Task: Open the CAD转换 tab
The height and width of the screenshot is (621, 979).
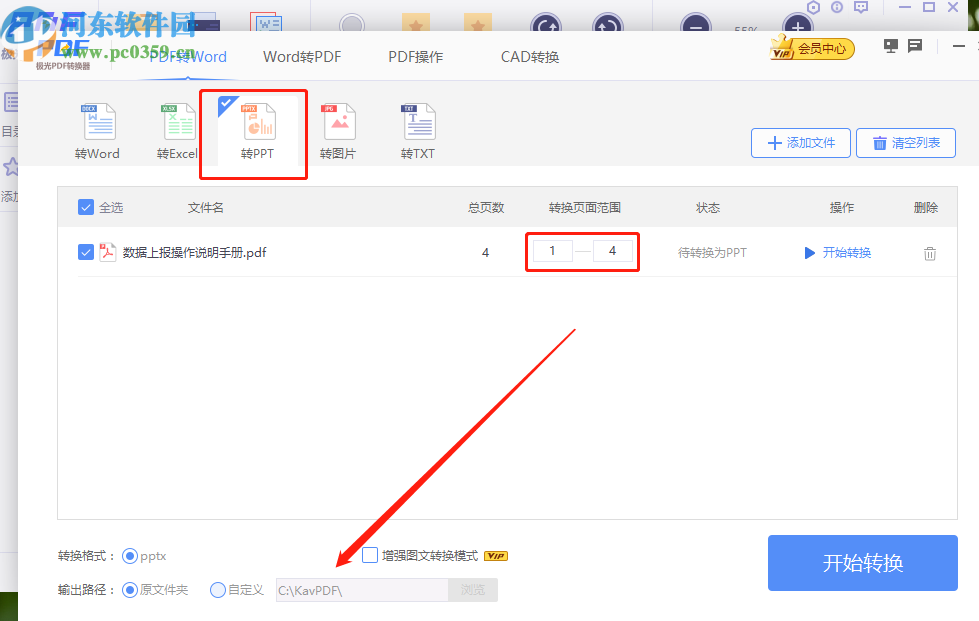Action: click(528, 57)
